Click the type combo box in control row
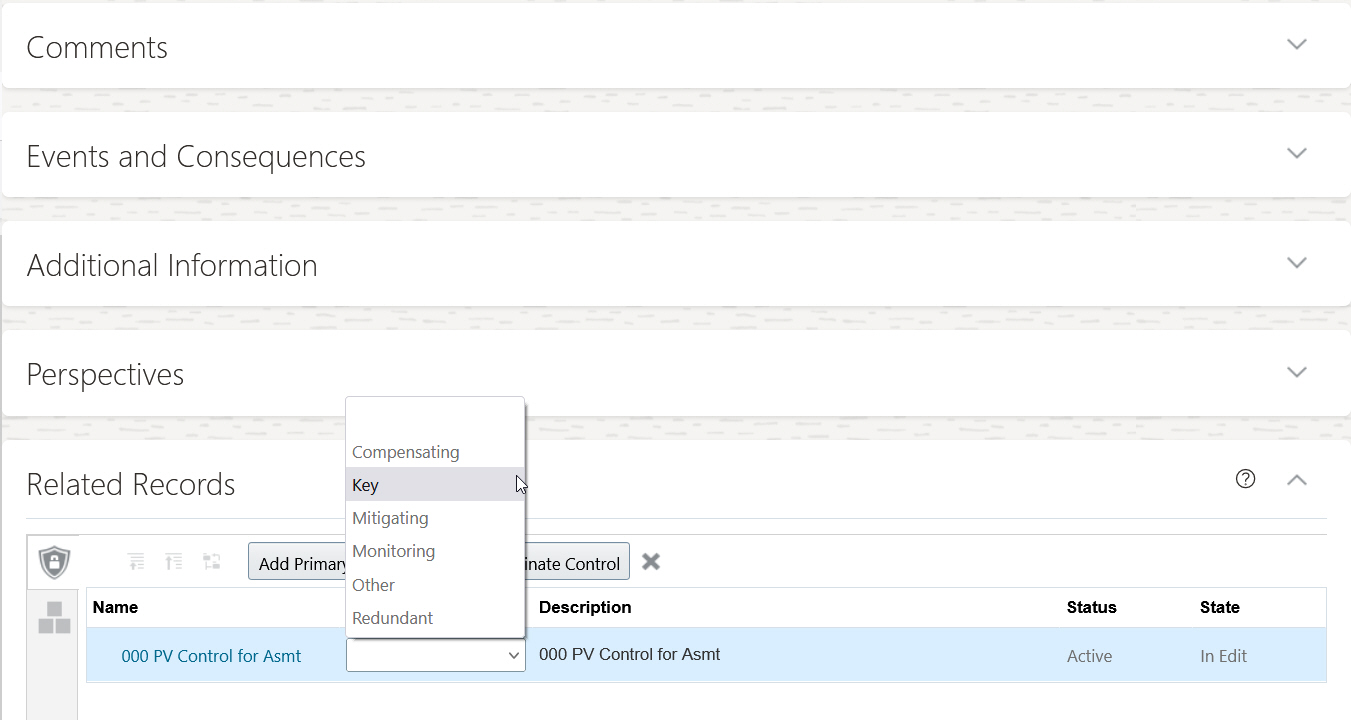Image resolution: width=1351 pixels, height=720 pixels. (435, 656)
